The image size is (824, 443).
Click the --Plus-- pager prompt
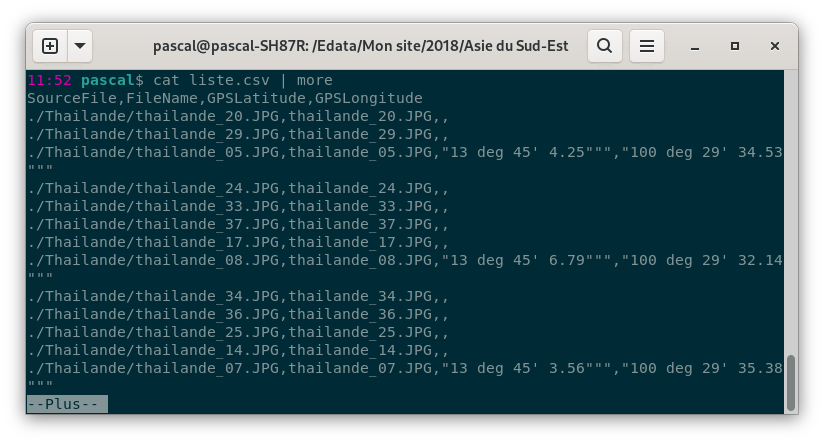tap(67, 404)
